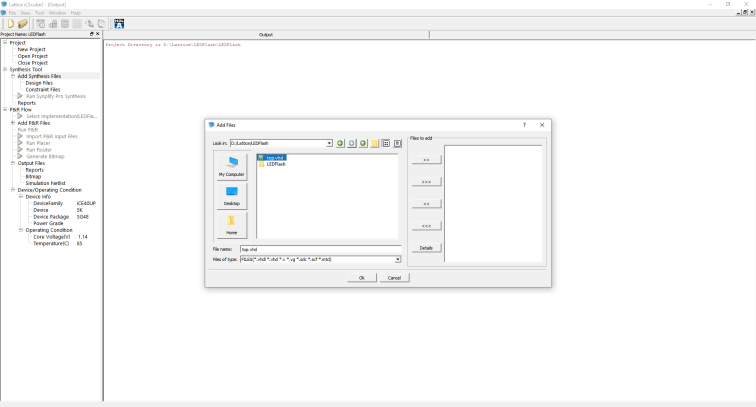
Task: Collapse the Synthesis Tool tree node
Action: tap(4, 69)
